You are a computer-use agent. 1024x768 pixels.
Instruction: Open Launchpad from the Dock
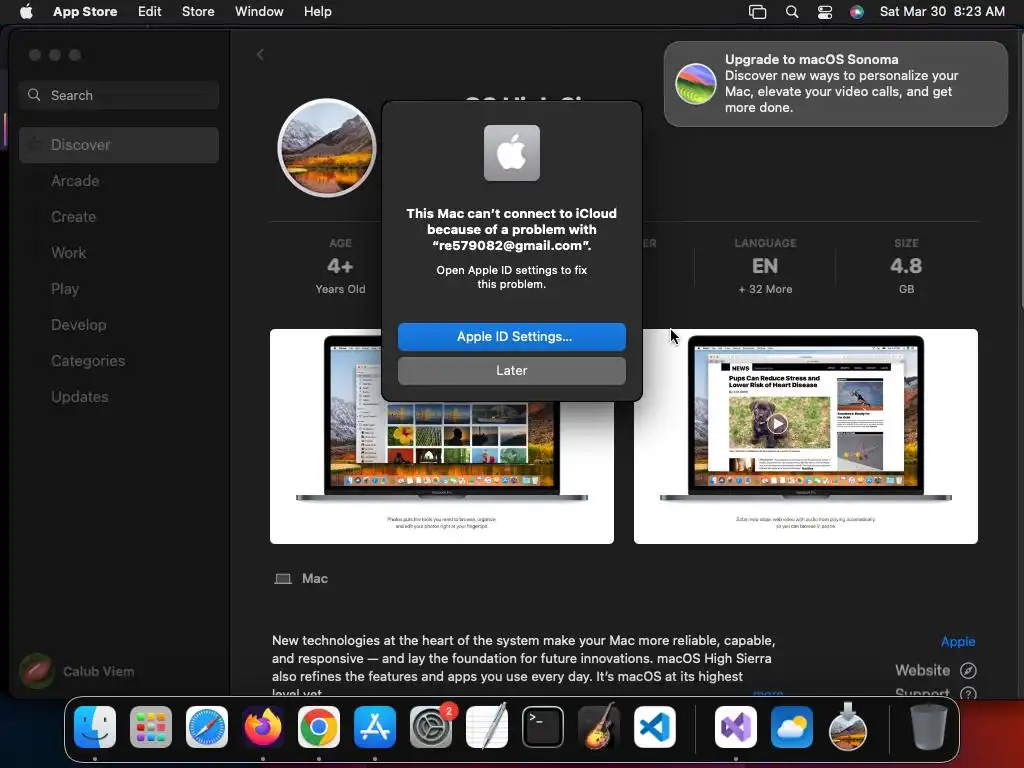tap(151, 727)
